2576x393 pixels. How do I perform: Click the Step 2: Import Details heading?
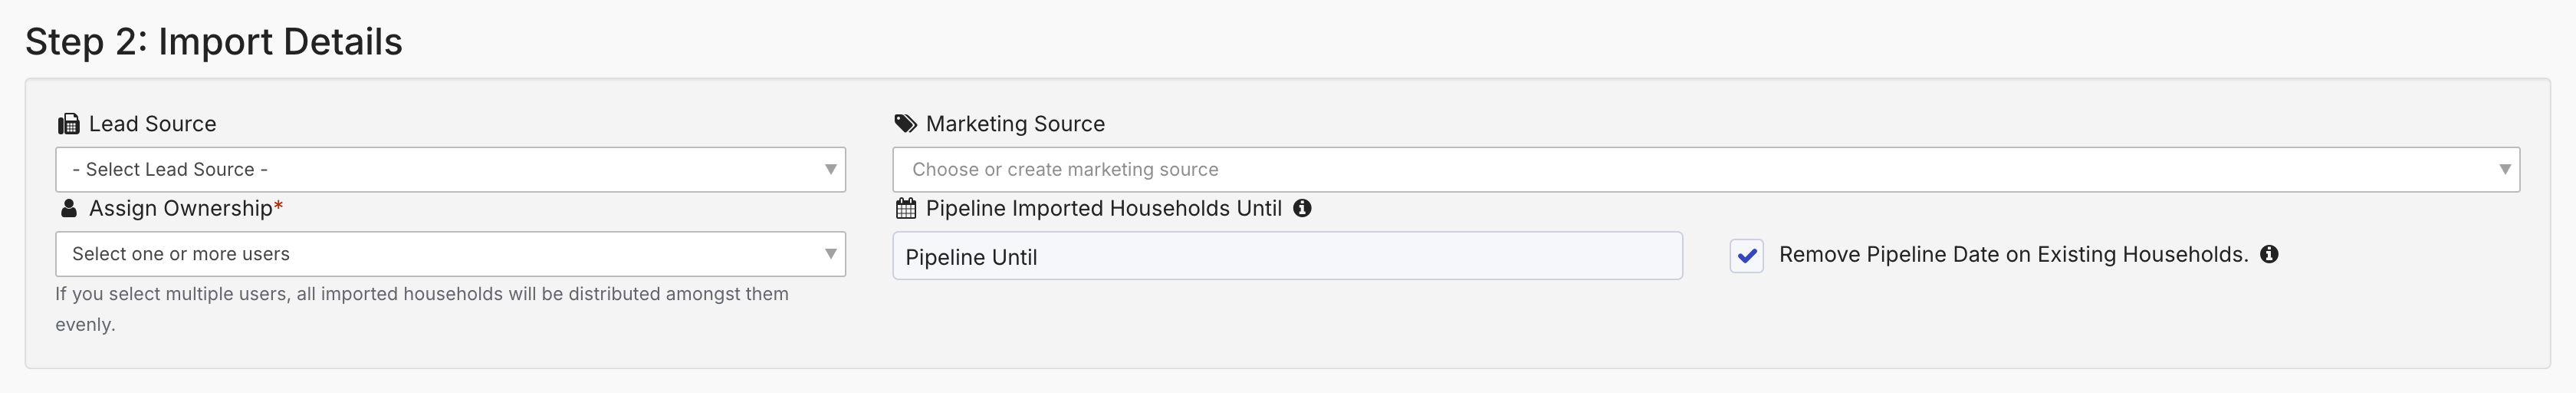tap(214, 42)
